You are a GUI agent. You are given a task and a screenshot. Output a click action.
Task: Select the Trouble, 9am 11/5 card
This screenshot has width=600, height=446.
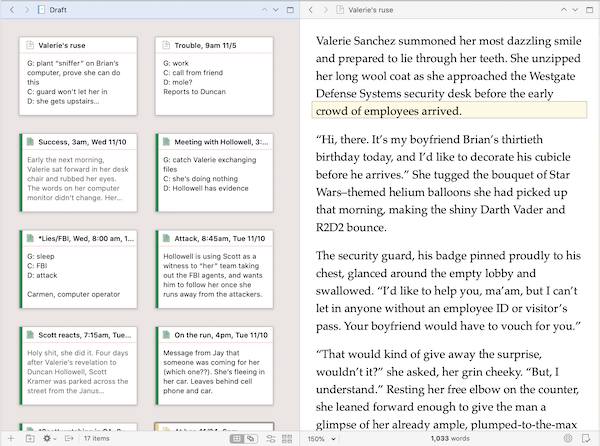pos(214,76)
